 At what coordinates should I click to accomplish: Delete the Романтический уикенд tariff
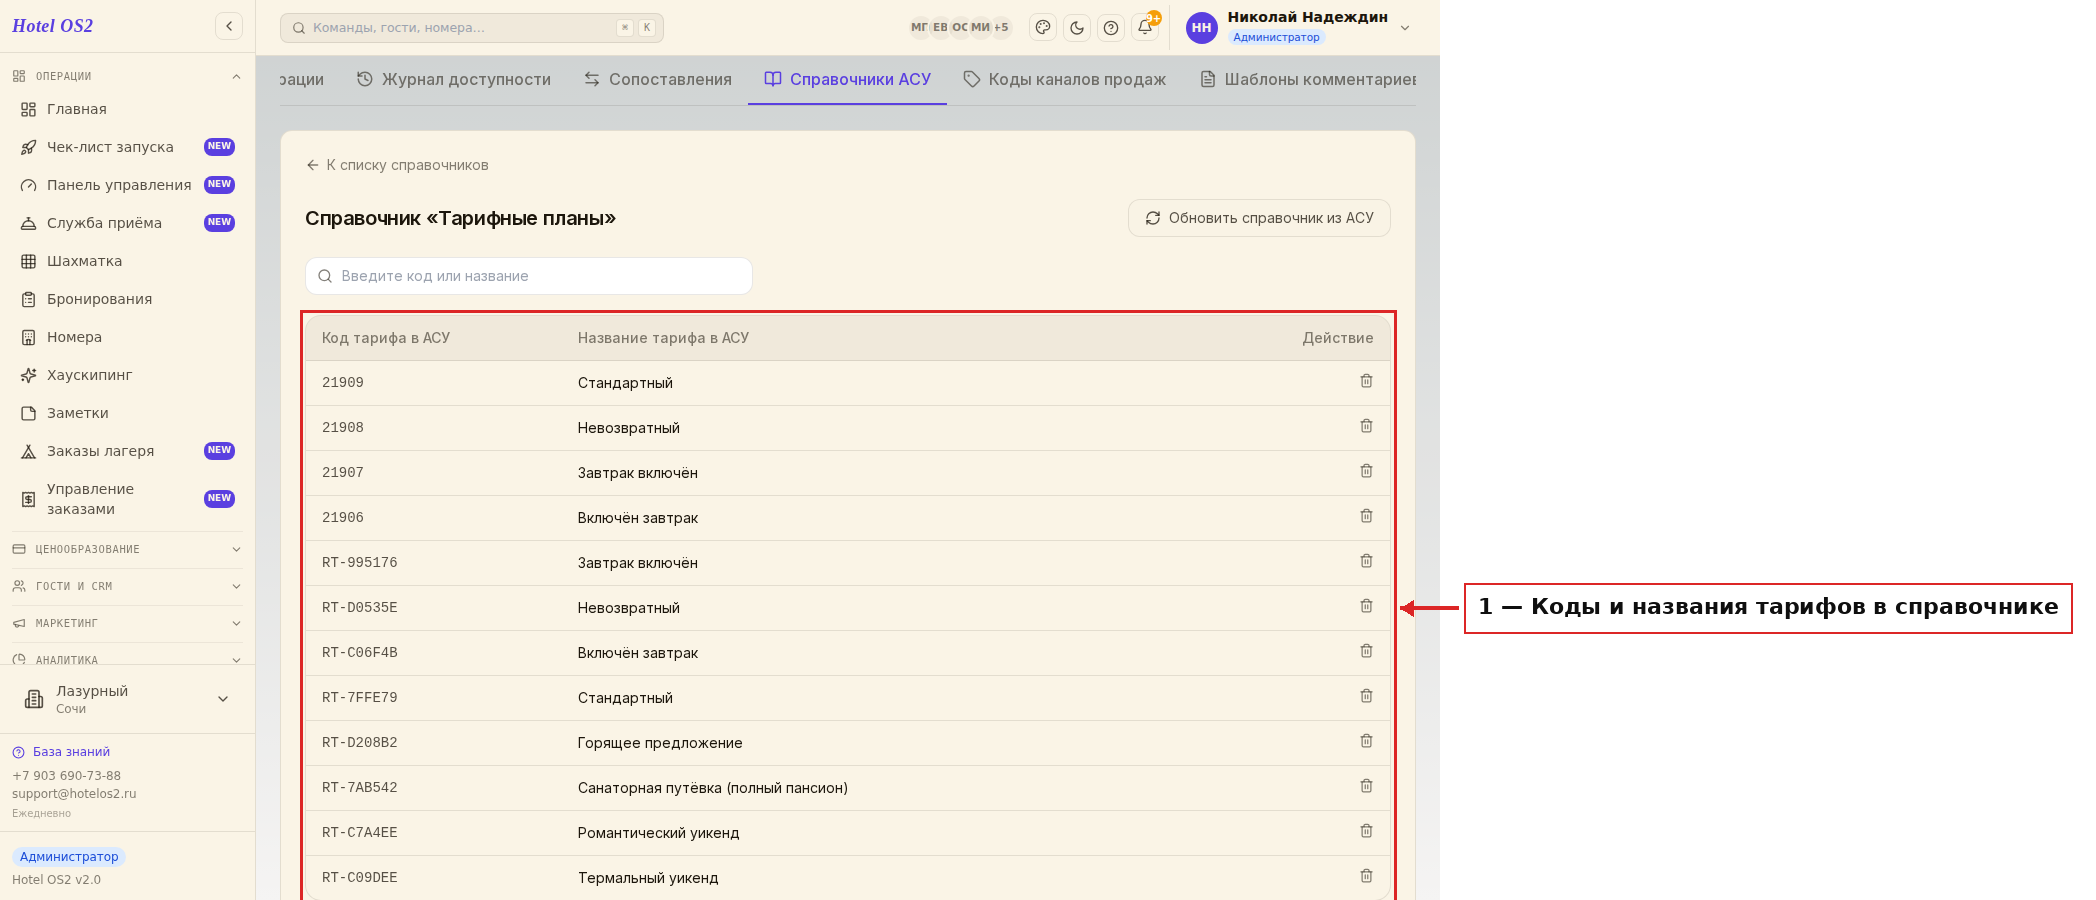[x=1366, y=831]
